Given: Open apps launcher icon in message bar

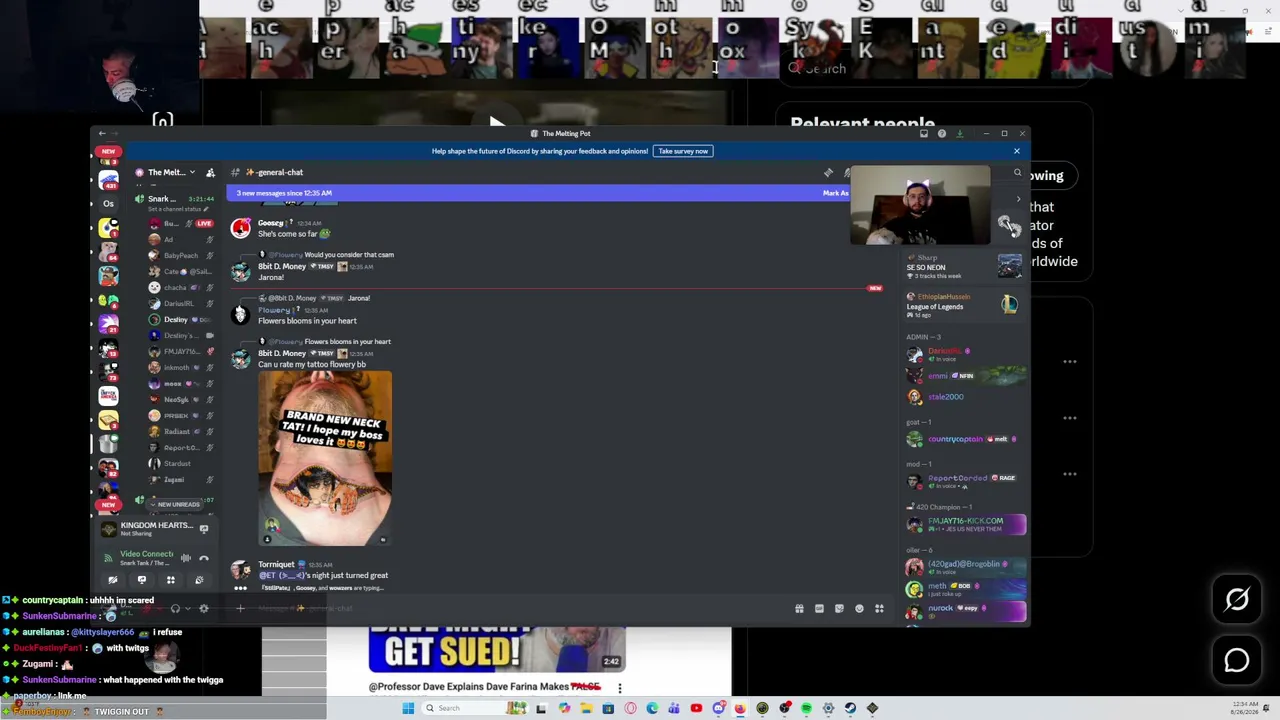Looking at the screenshot, I should (879, 608).
